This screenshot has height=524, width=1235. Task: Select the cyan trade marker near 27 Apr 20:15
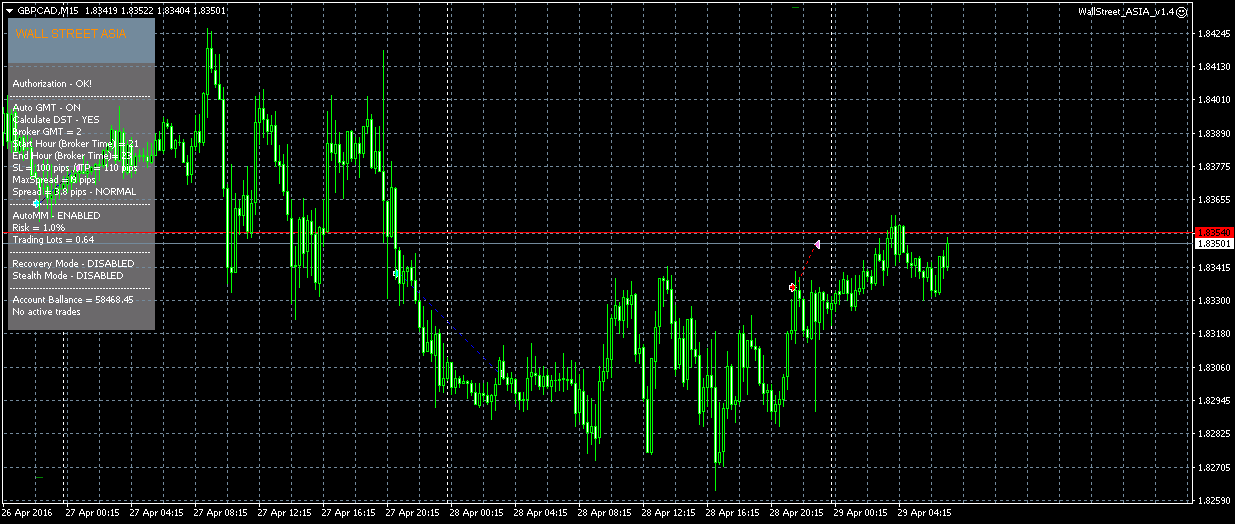click(x=396, y=273)
